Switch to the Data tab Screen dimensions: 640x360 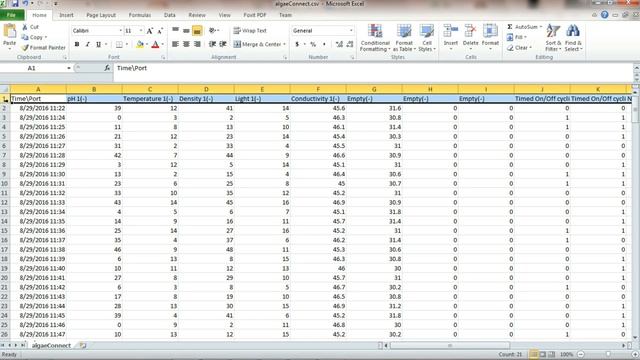click(x=169, y=15)
